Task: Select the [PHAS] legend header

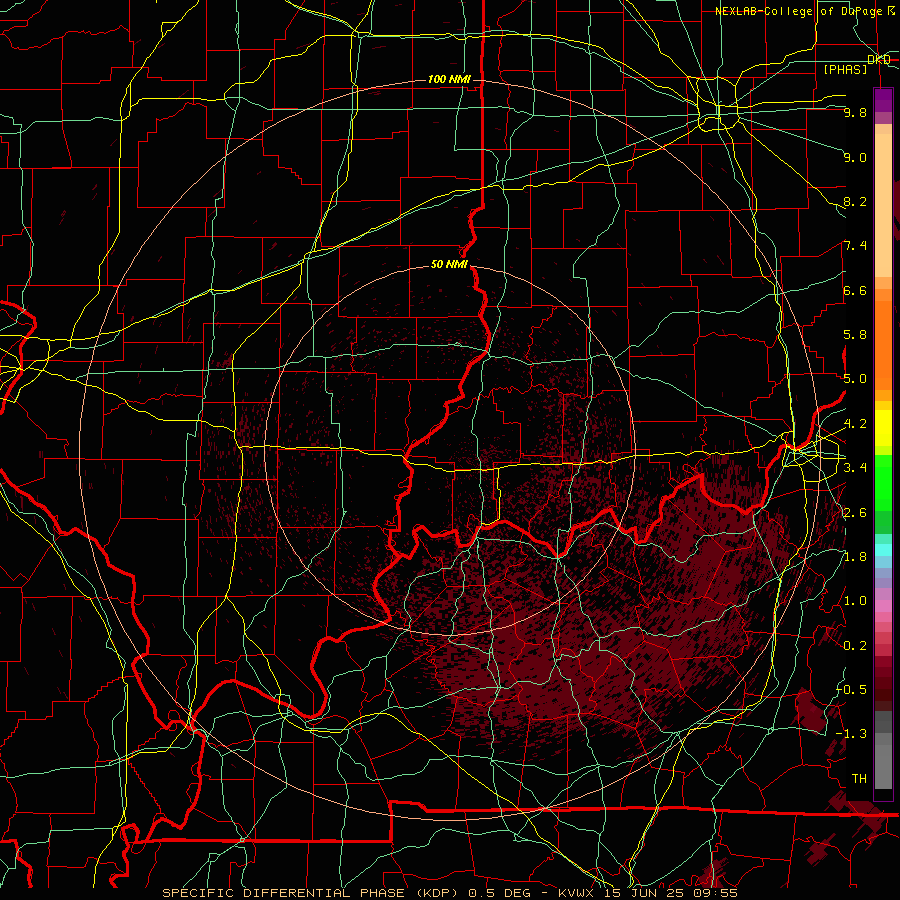Action: [845, 69]
